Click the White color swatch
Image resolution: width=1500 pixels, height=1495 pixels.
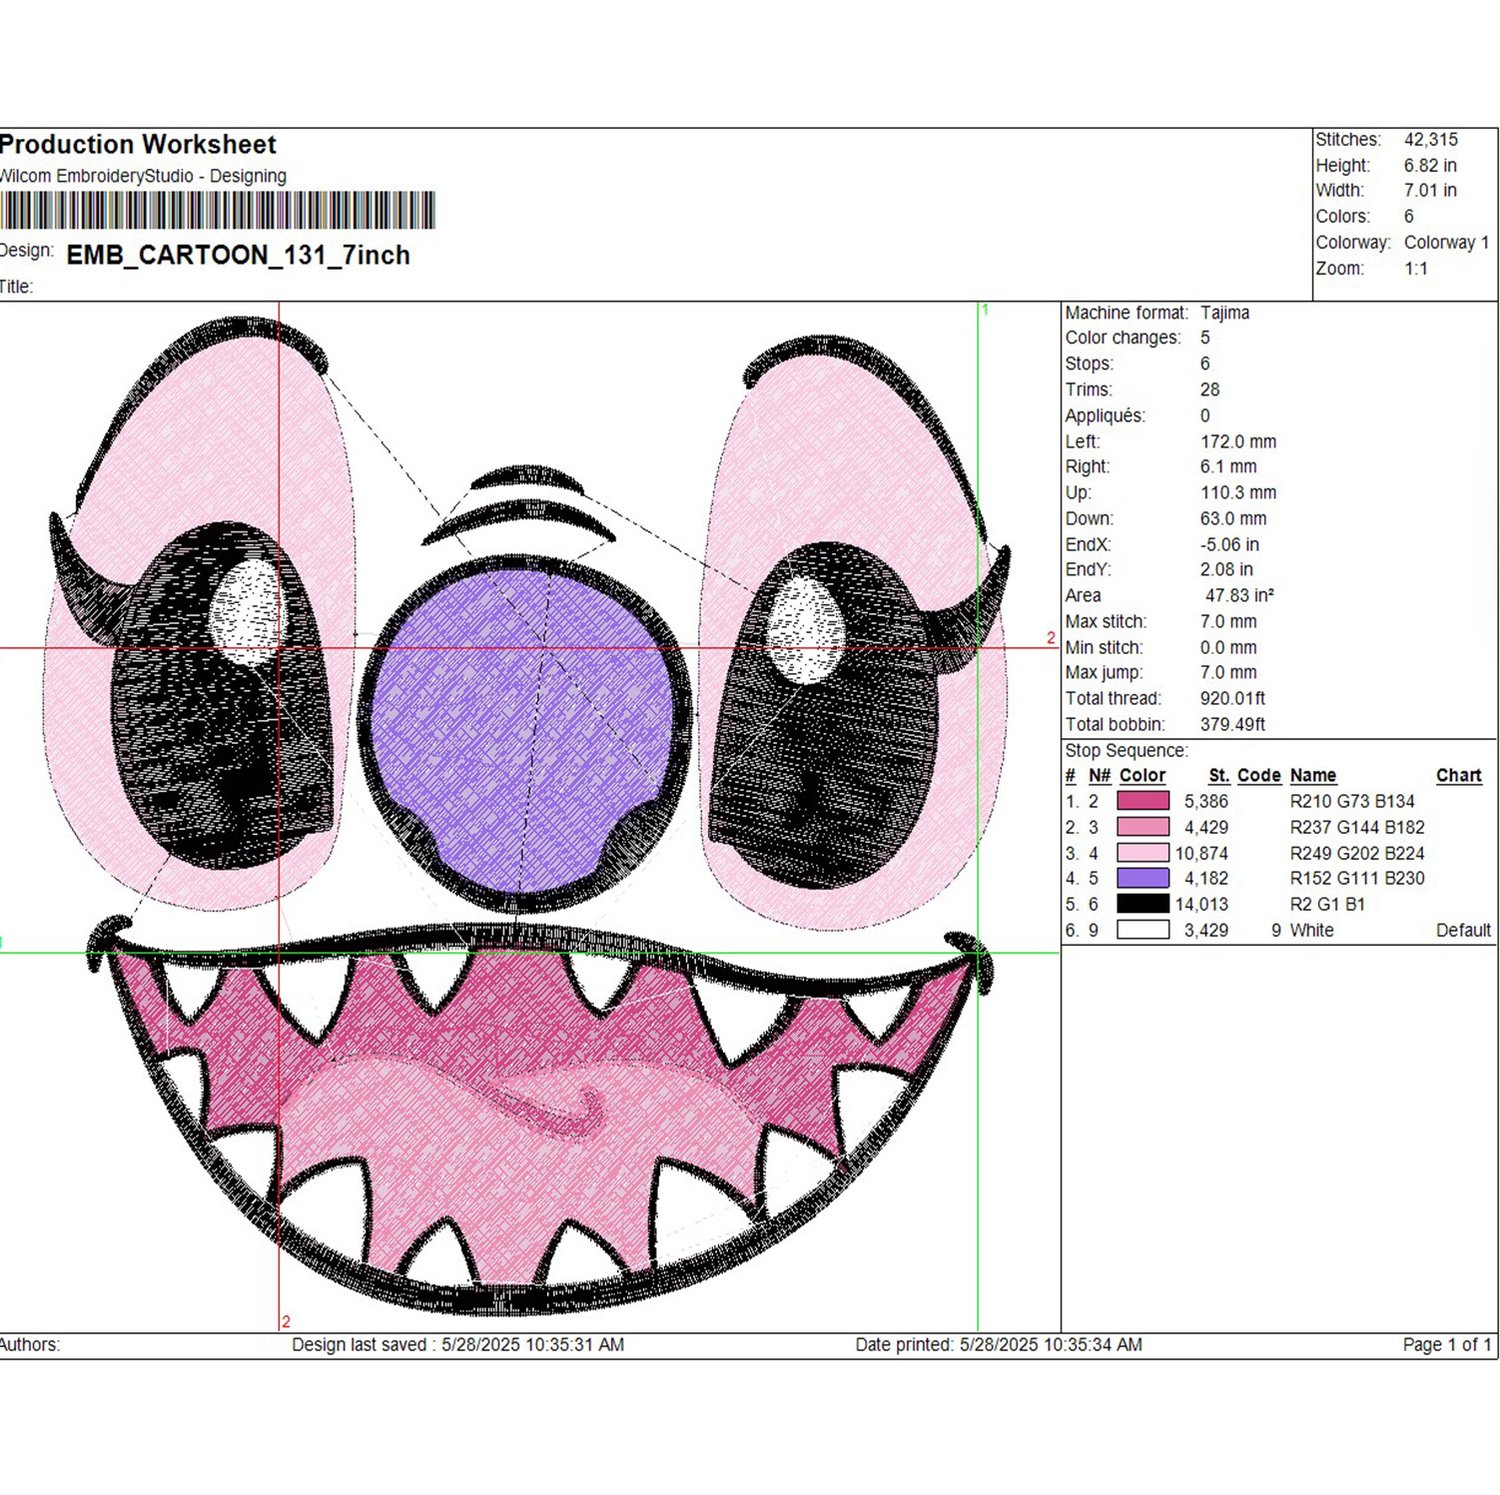(x=1143, y=930)
